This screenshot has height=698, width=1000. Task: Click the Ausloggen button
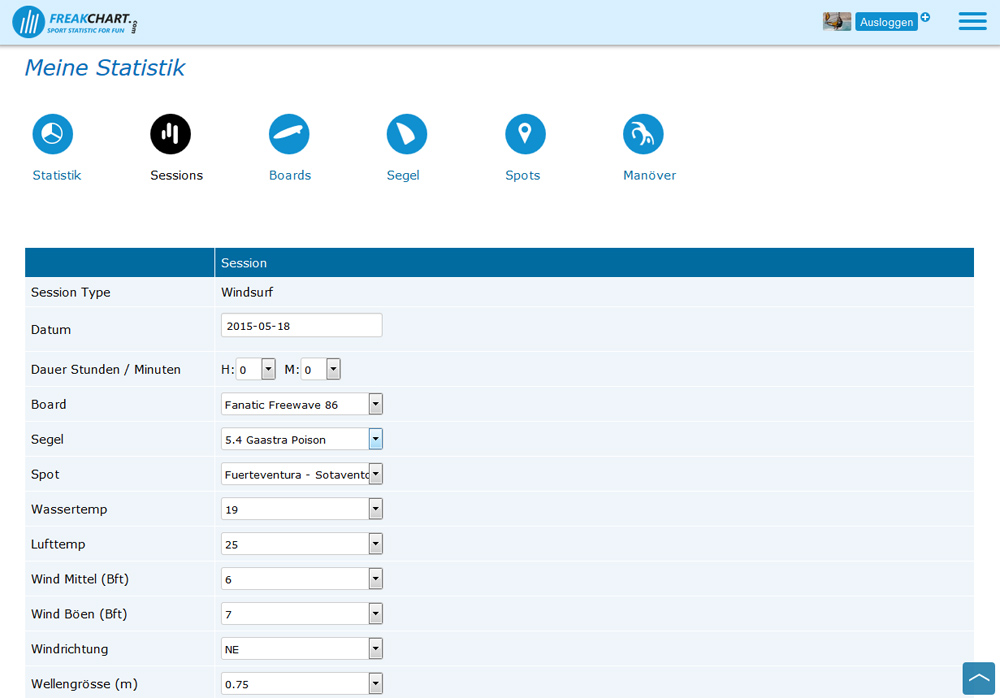click(x=886, y=22)
